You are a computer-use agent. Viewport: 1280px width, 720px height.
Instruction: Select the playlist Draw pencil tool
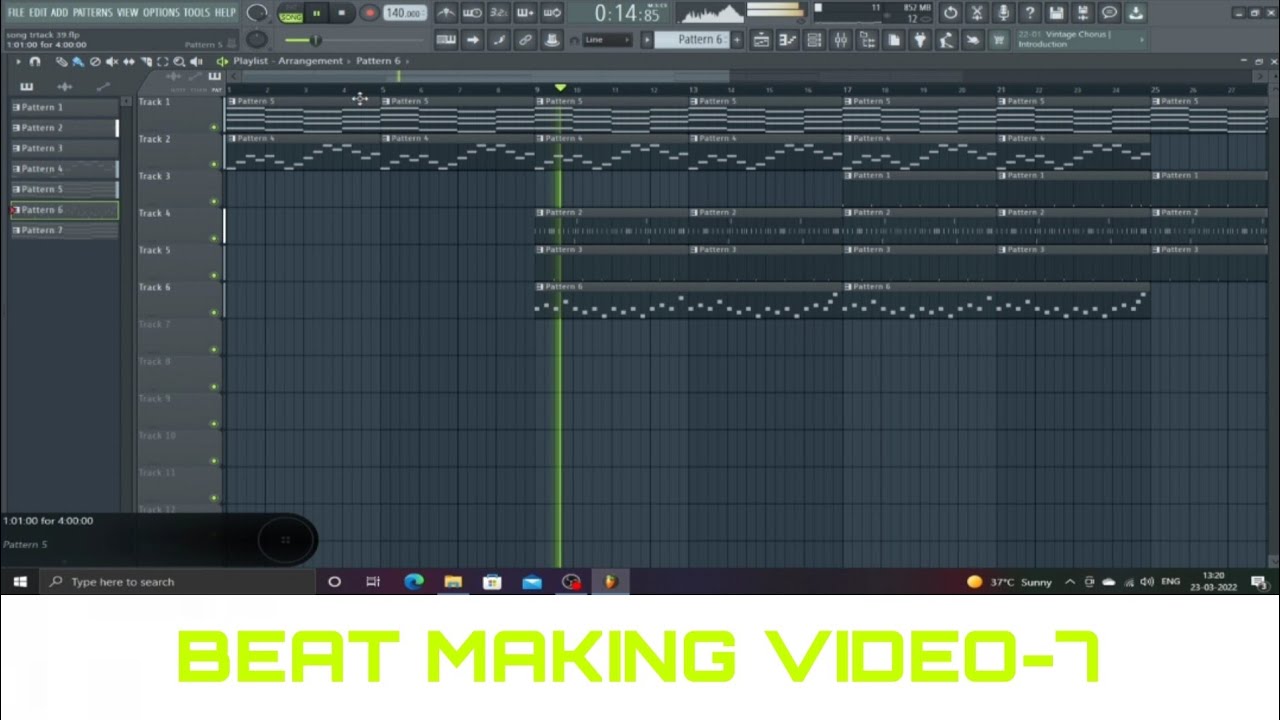tap(62, 61)
